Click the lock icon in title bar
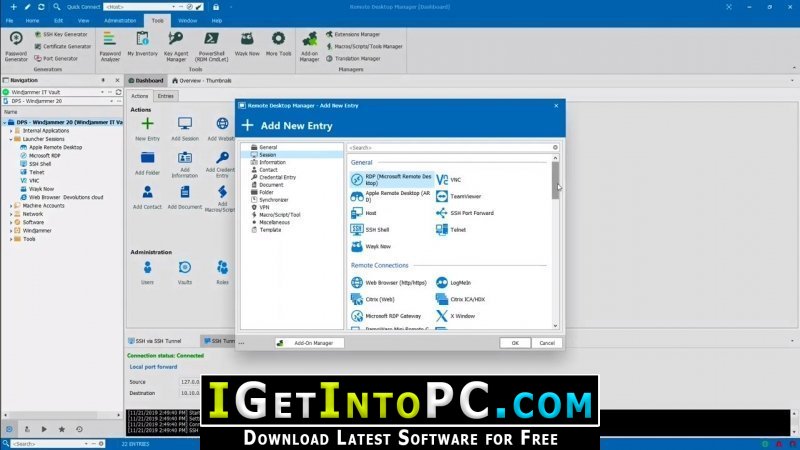The width and height of the screenshot is (800, 450). pyautogui.click(x=216, y=7)
